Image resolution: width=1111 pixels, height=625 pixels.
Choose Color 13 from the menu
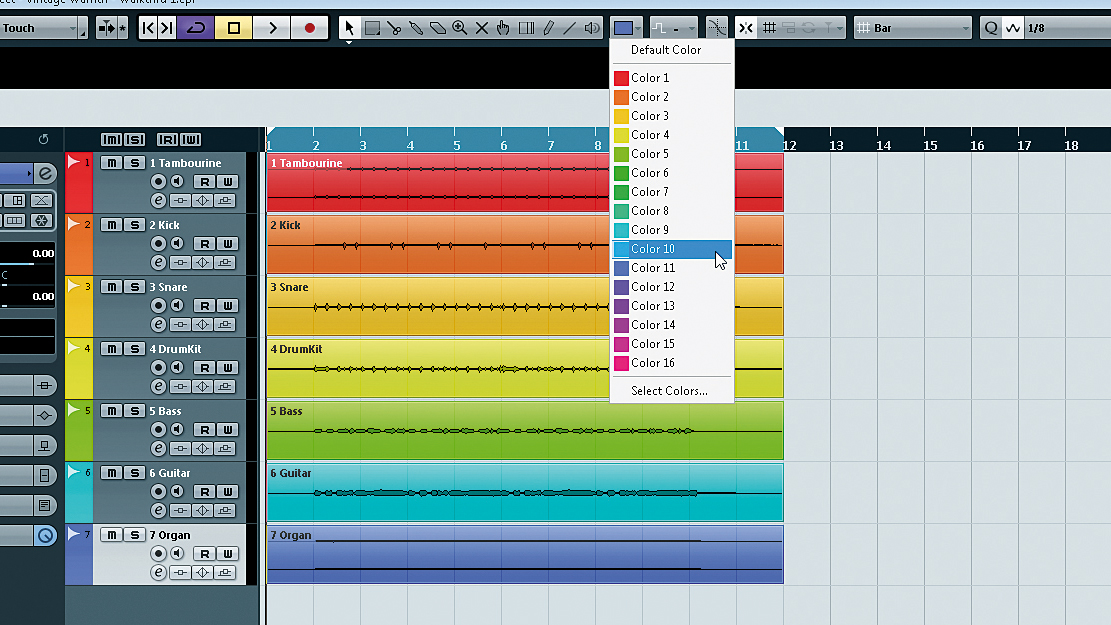672,306
